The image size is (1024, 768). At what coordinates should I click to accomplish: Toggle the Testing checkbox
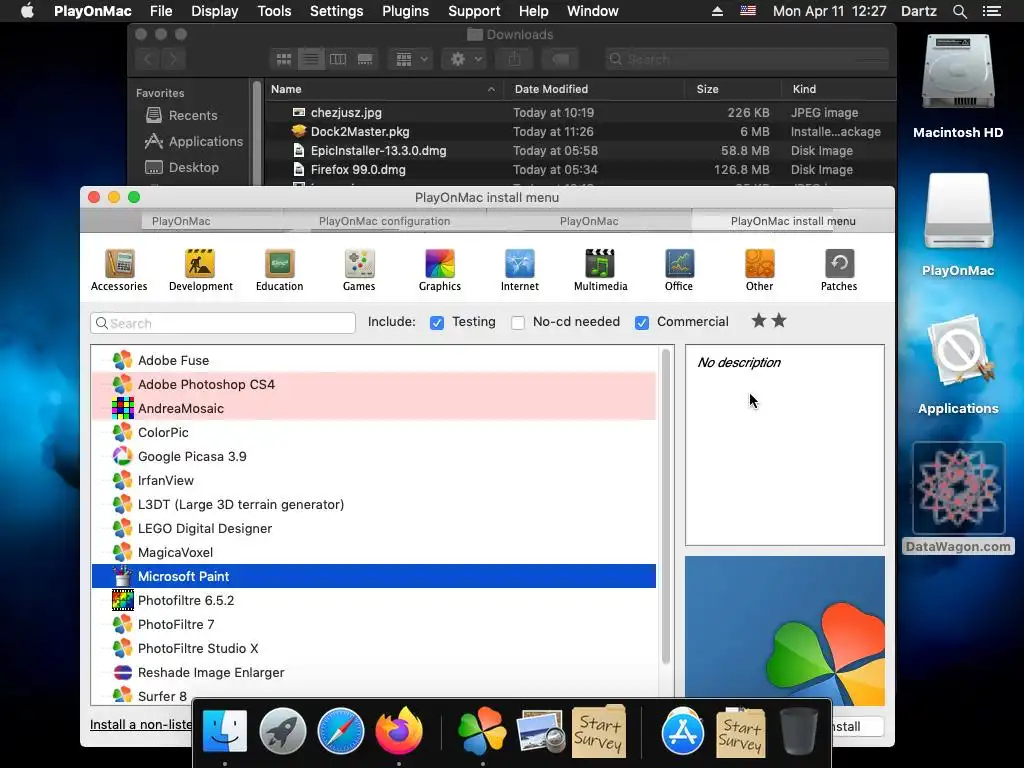tap(437, 323)
